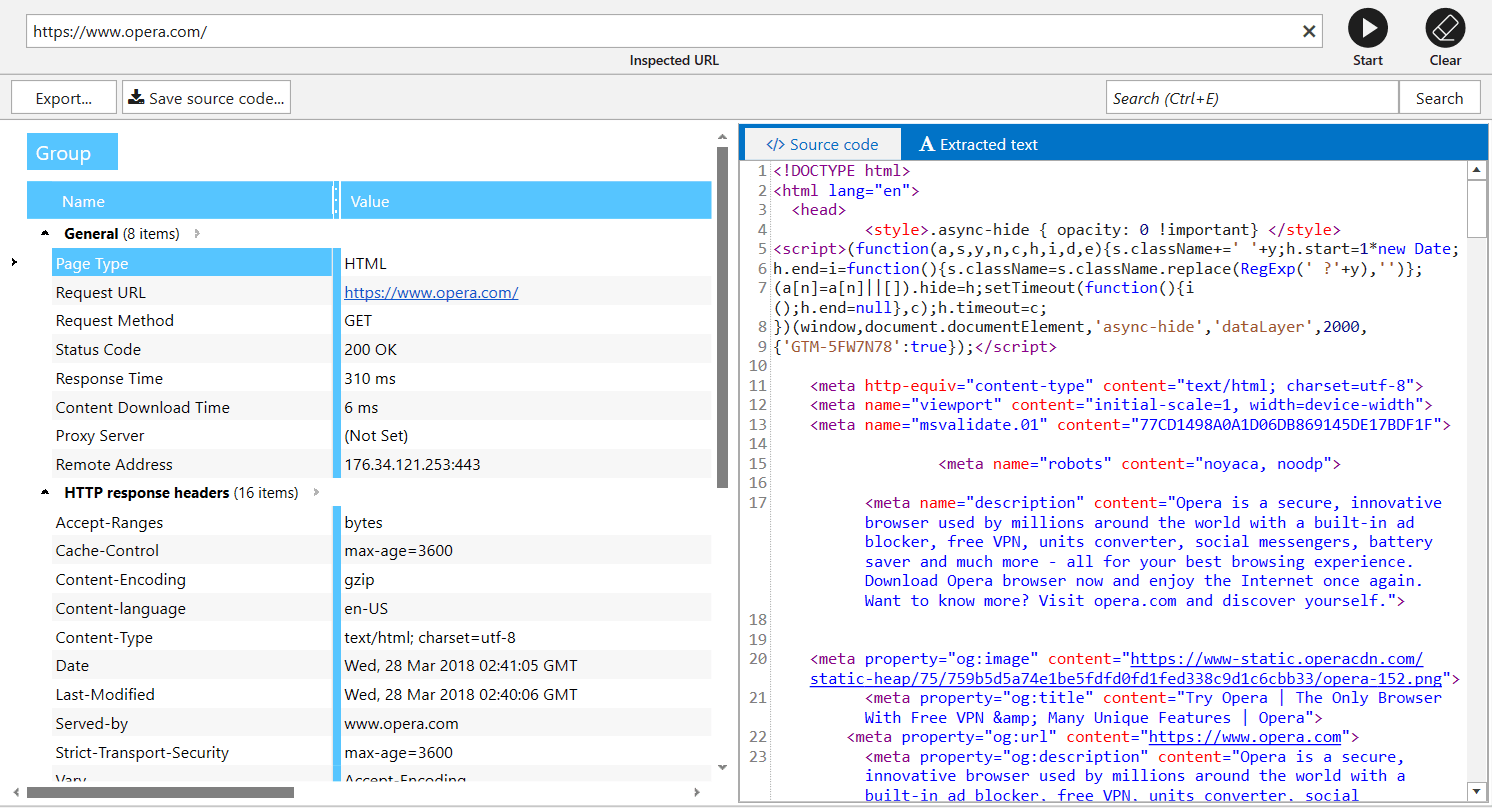Select the Content-Type header row

tap(382, 638)
